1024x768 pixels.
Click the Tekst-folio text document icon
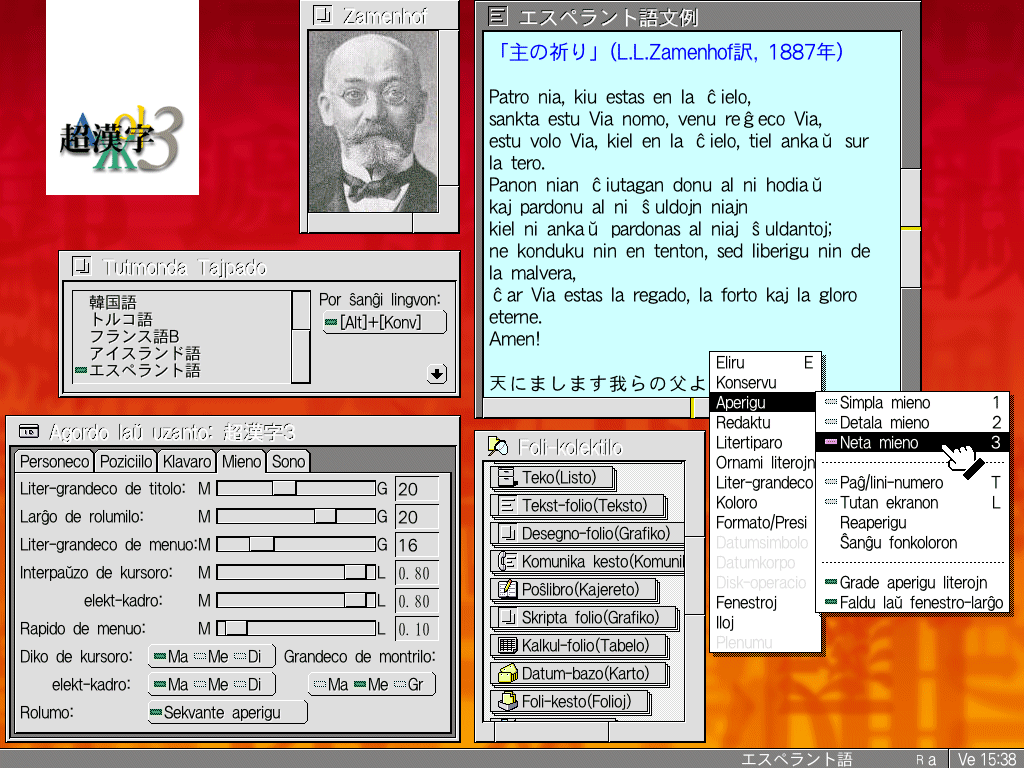tap(506, 506)
